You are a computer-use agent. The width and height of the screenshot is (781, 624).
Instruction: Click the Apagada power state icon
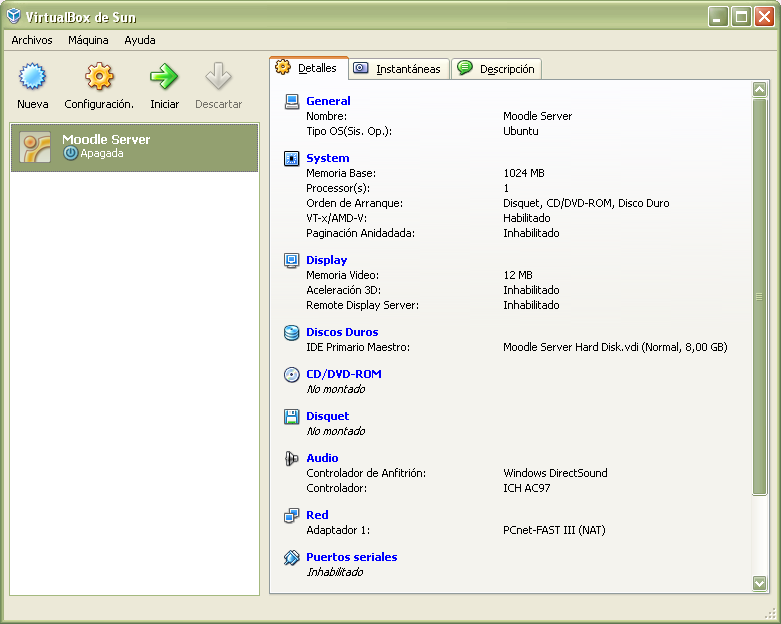tap(71, 153)
